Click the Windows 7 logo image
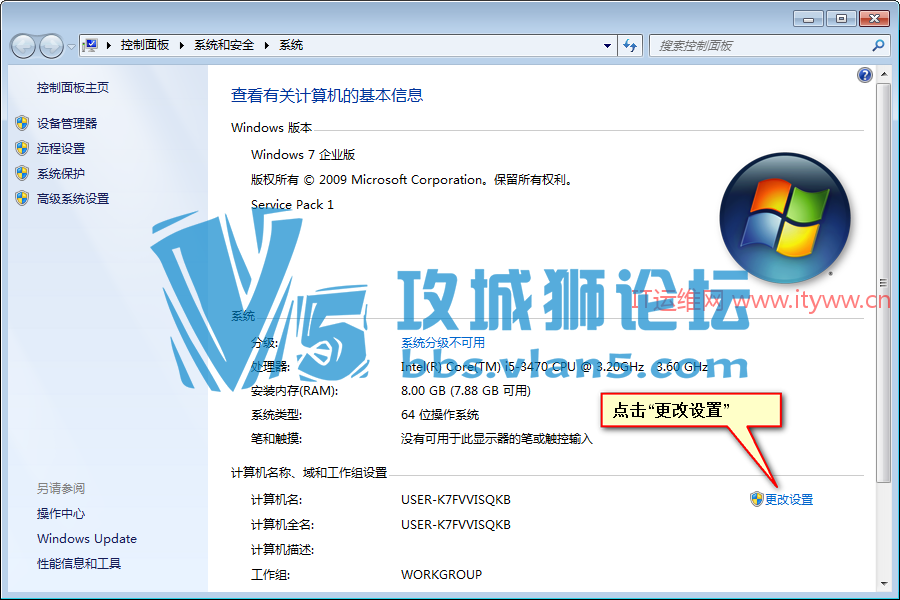900x600 pixels. pos(785,218)
